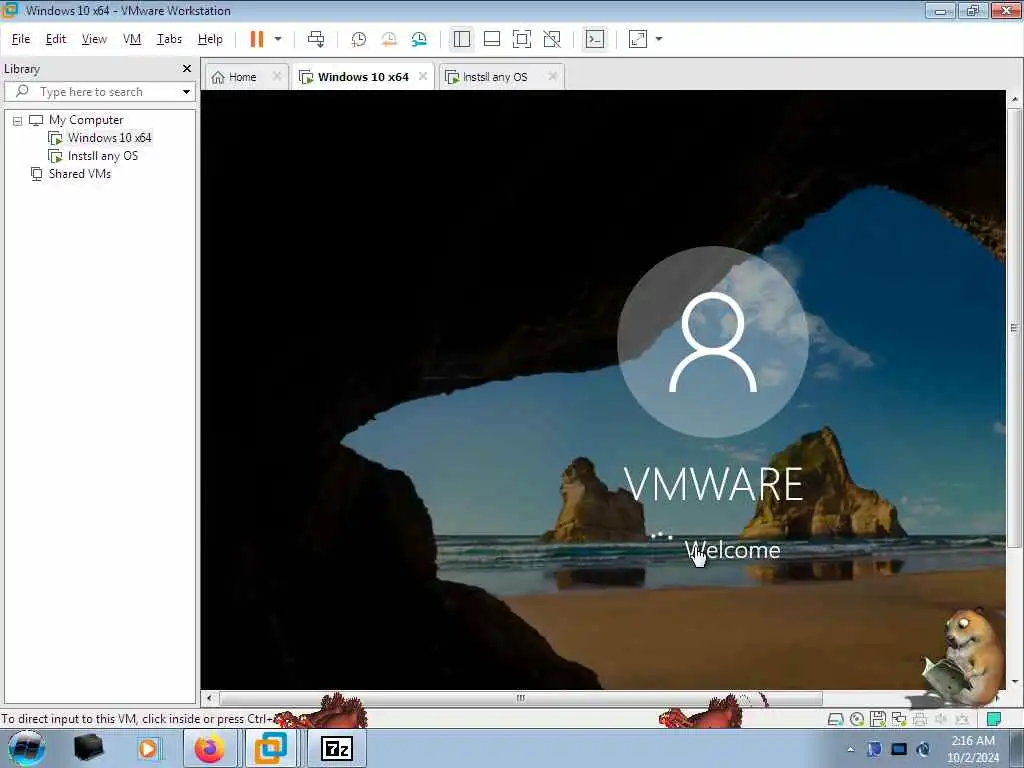Open the Tabs menu
Image resolution: width=1024 pixels, height=768 pixels.
[169, 39]
